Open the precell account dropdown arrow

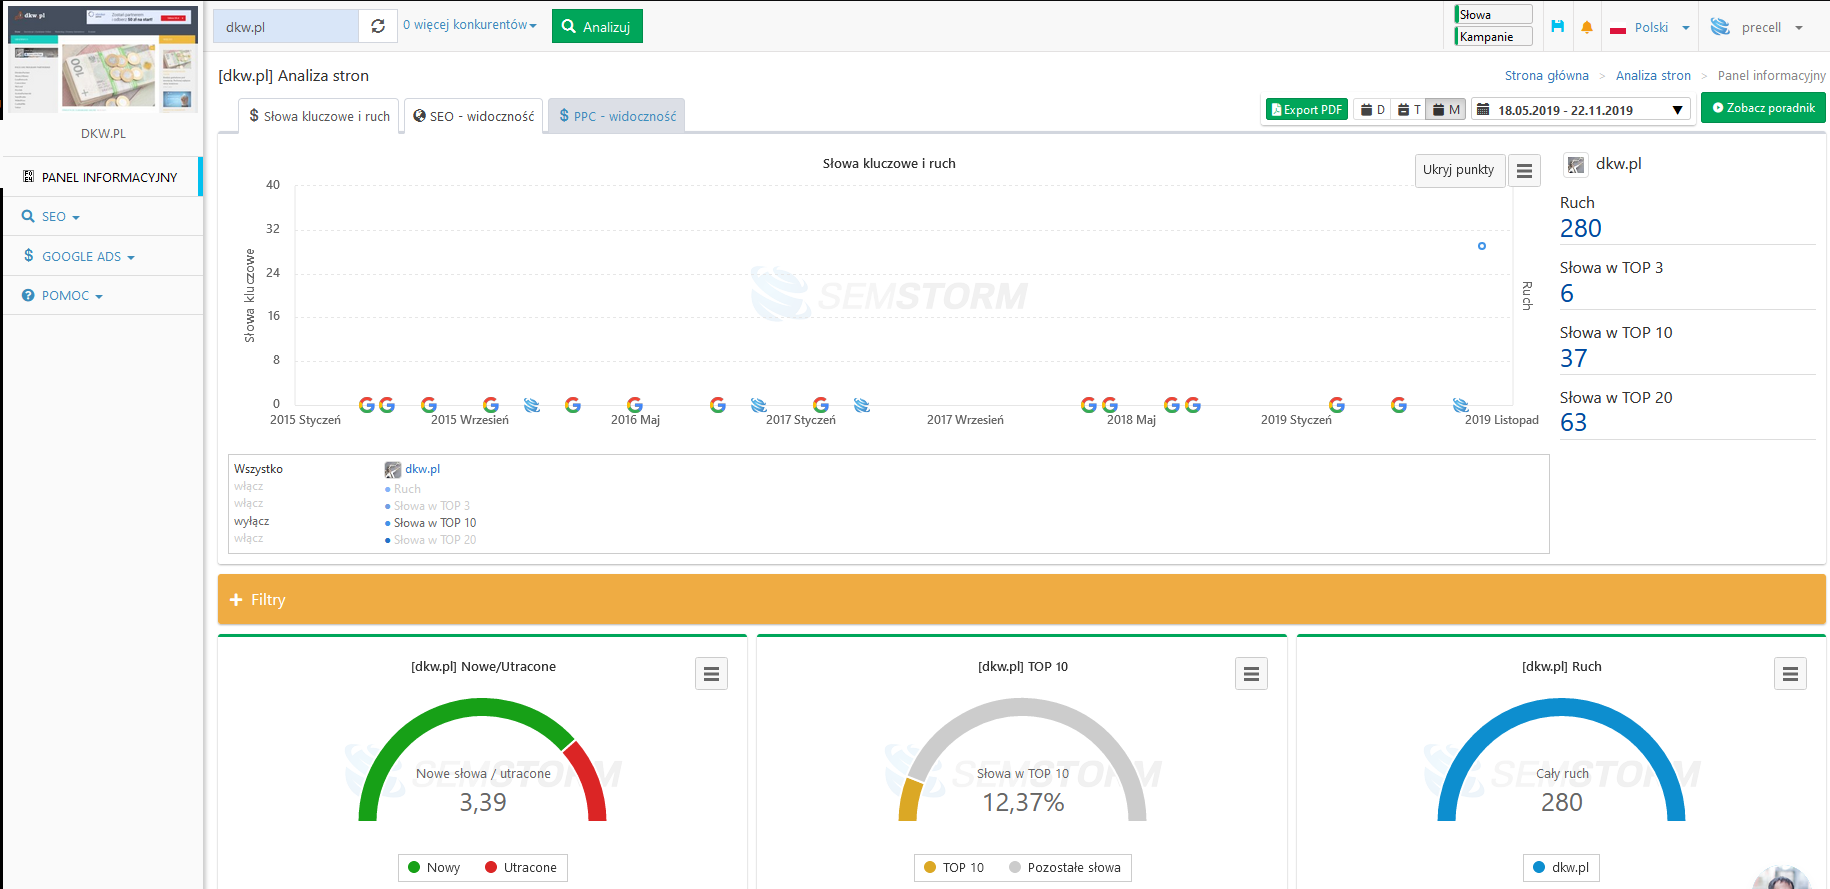(1799, 28)
